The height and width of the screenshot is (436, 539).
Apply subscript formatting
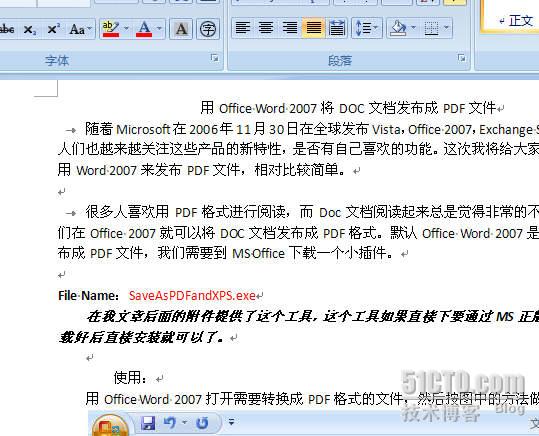30,29
